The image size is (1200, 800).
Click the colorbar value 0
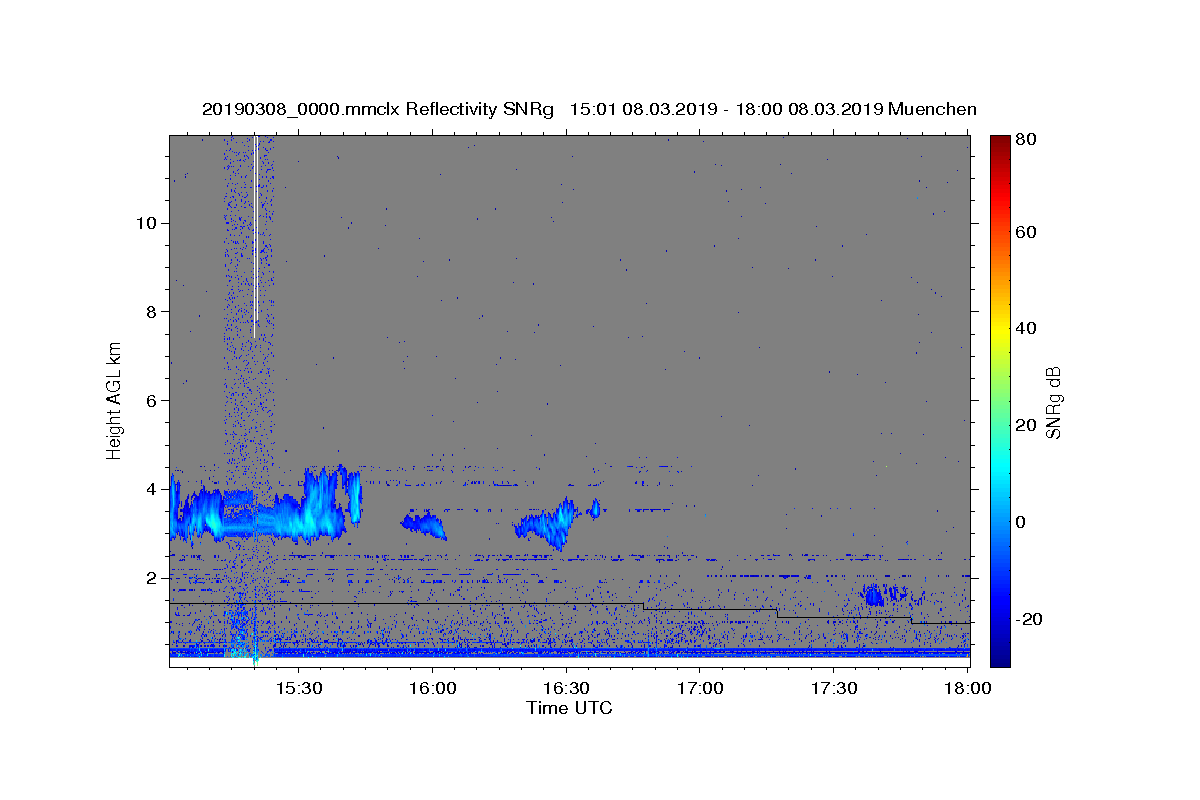coord(1021,522)
